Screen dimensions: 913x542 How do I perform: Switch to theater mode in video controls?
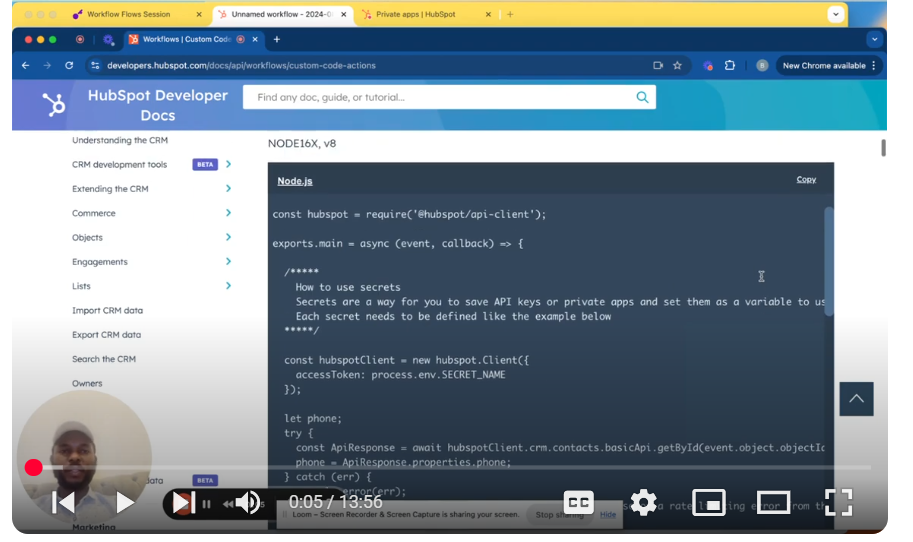(773, 502)
